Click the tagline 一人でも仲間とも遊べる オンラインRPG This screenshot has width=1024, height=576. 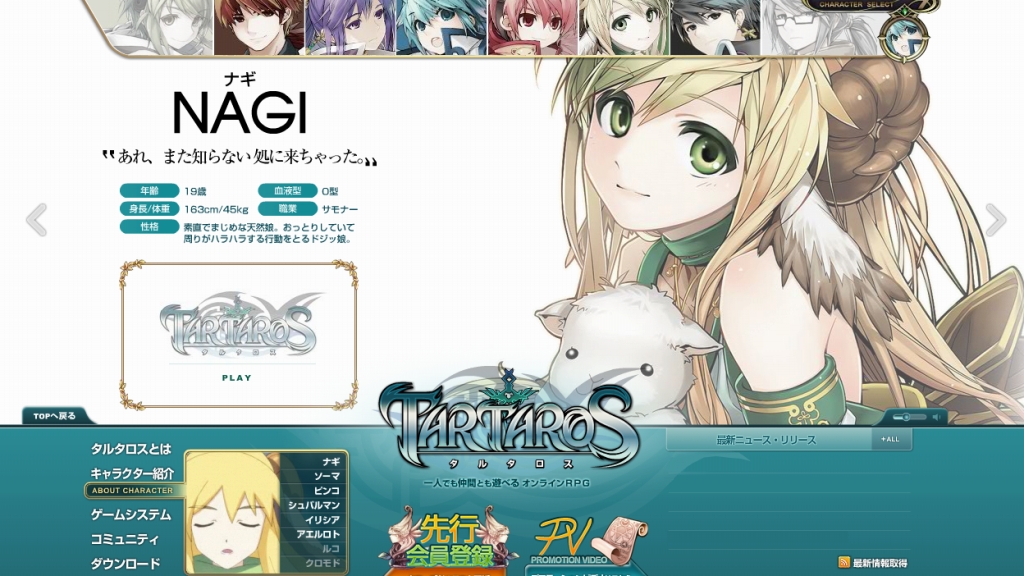(x=507, y=483)
